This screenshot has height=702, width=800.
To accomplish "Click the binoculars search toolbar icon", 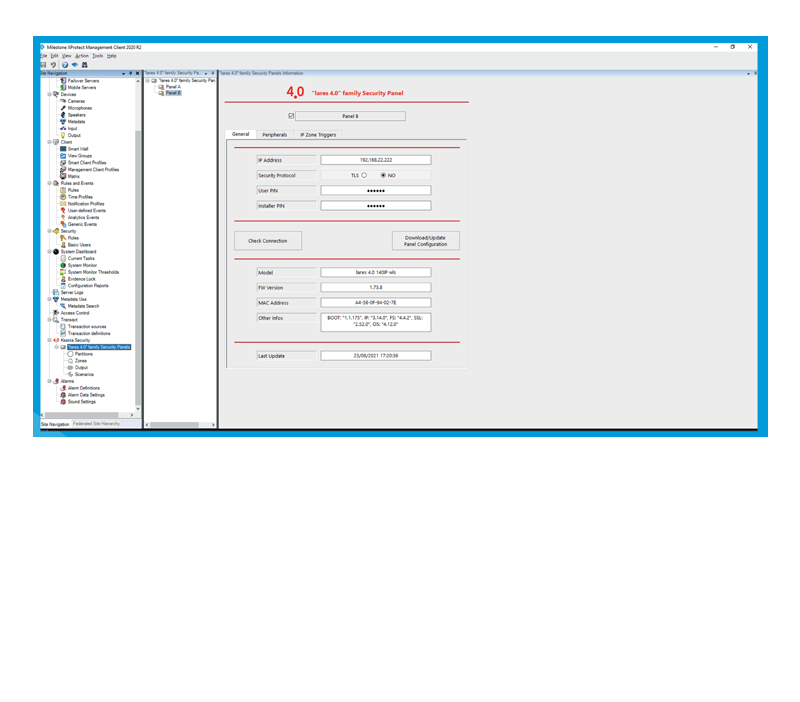I will click(85, 65).
